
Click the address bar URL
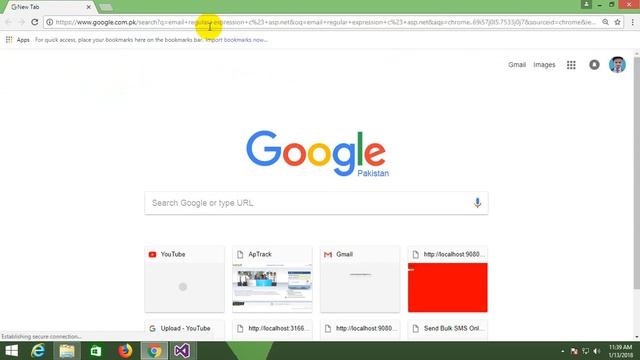(325, 22)
